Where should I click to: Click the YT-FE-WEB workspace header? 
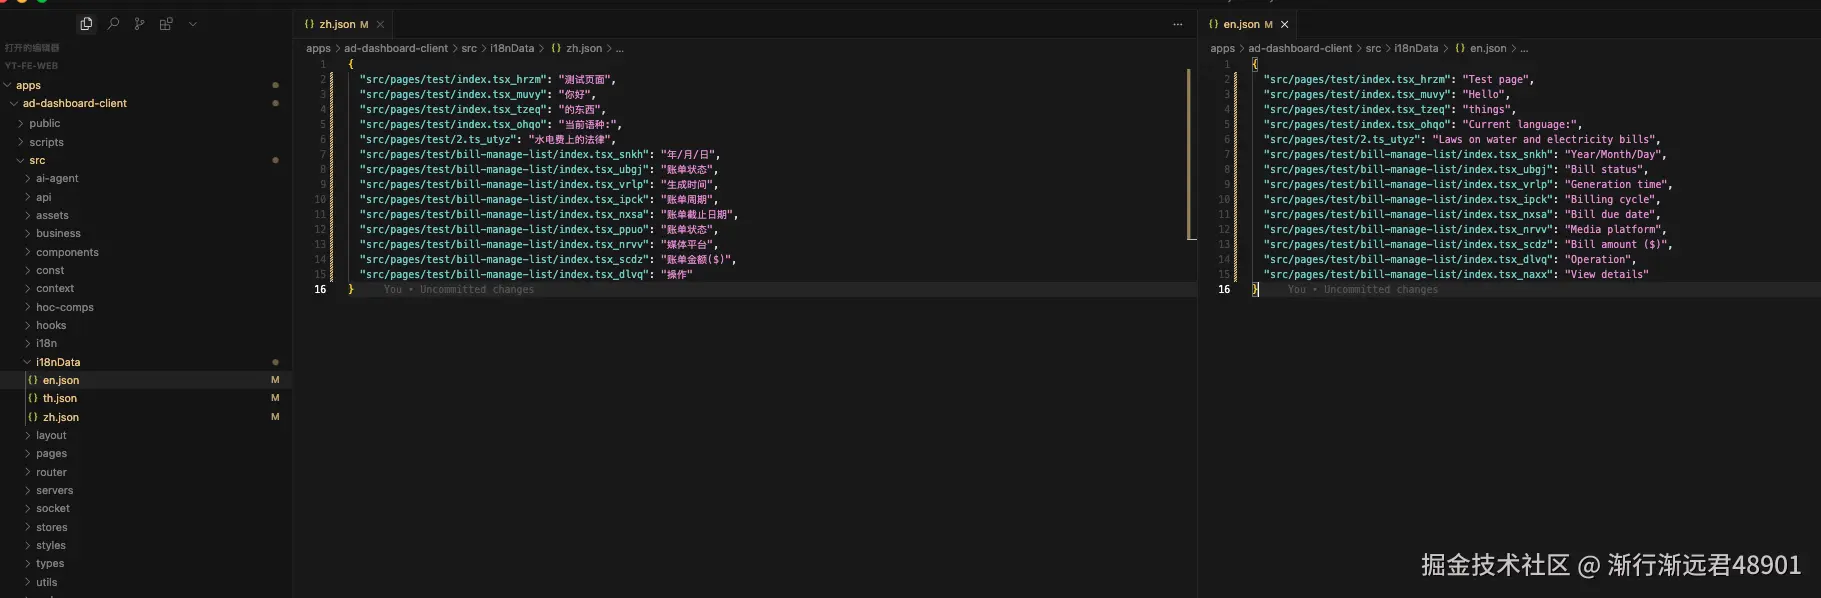pos(31,66)
